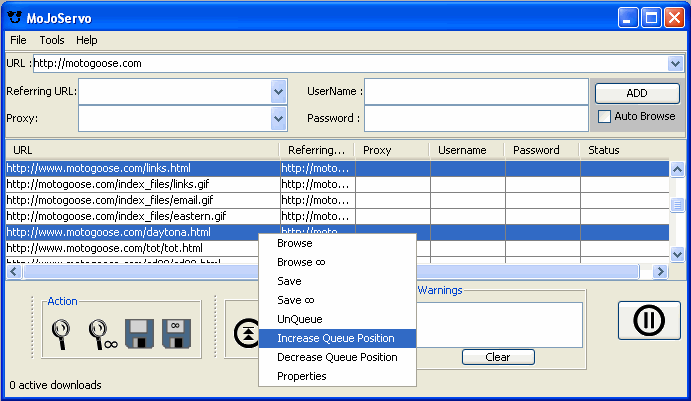691x401 pixels.
Task: Click the MoJoServo title bar app icon
Action: click(15, 18)
